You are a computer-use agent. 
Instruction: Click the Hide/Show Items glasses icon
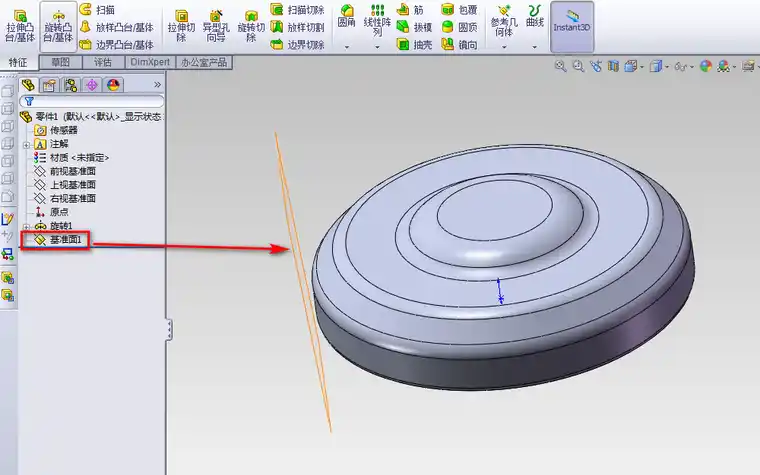681,66
